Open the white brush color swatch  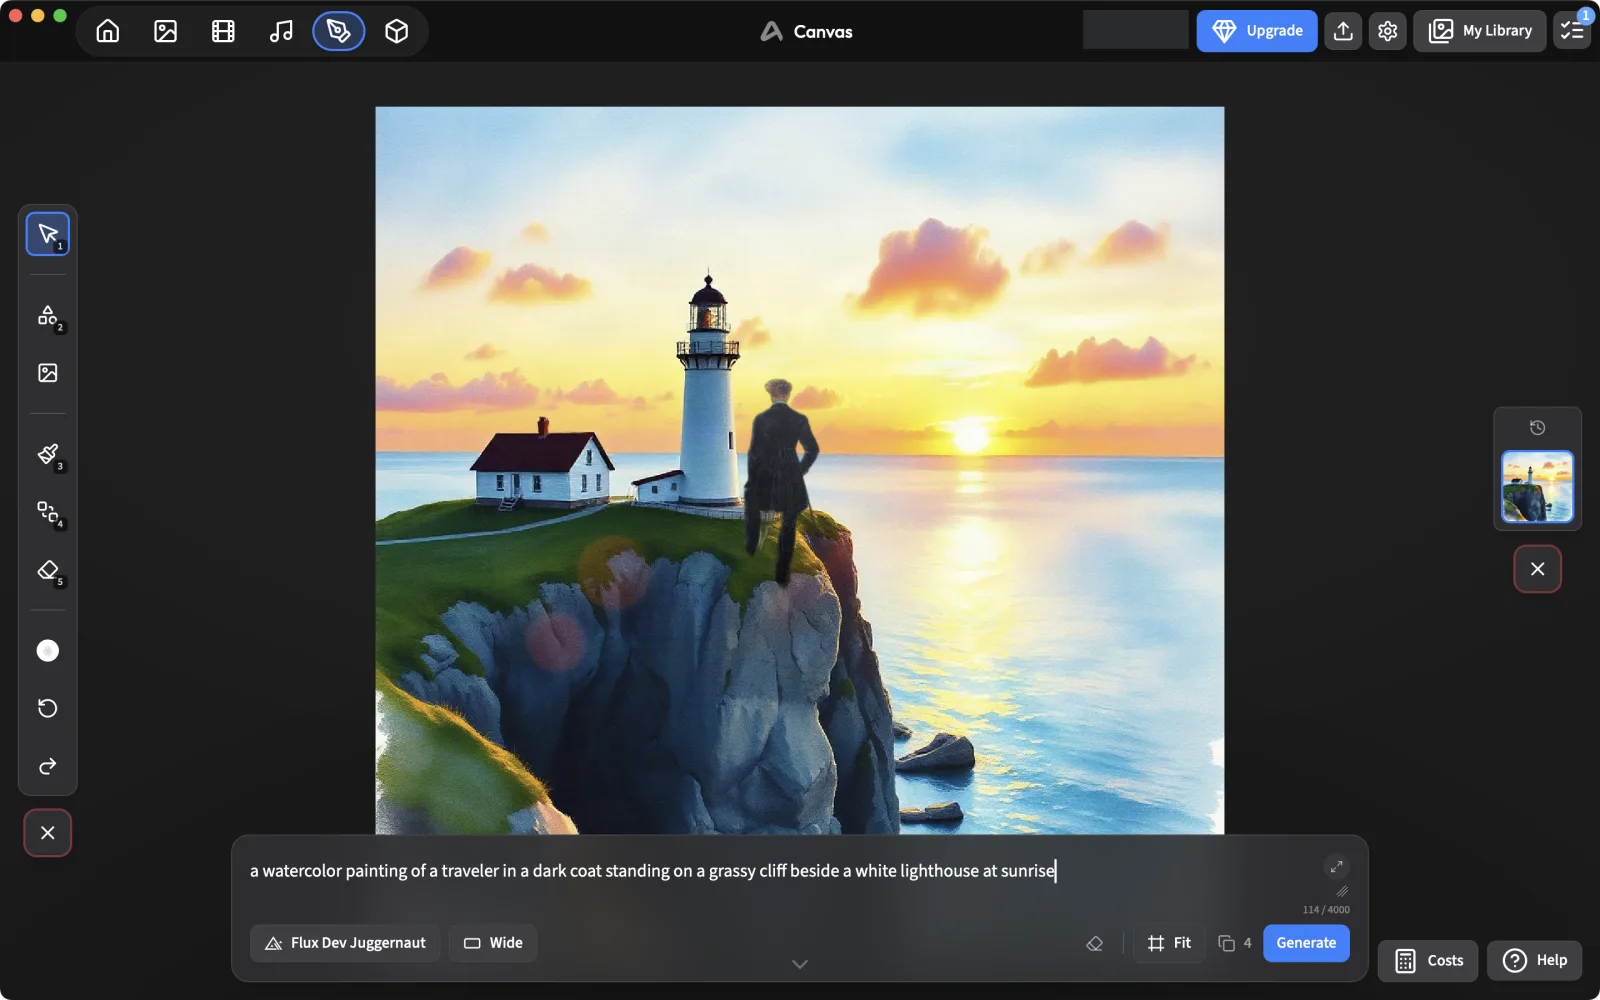tap(48, 651)
